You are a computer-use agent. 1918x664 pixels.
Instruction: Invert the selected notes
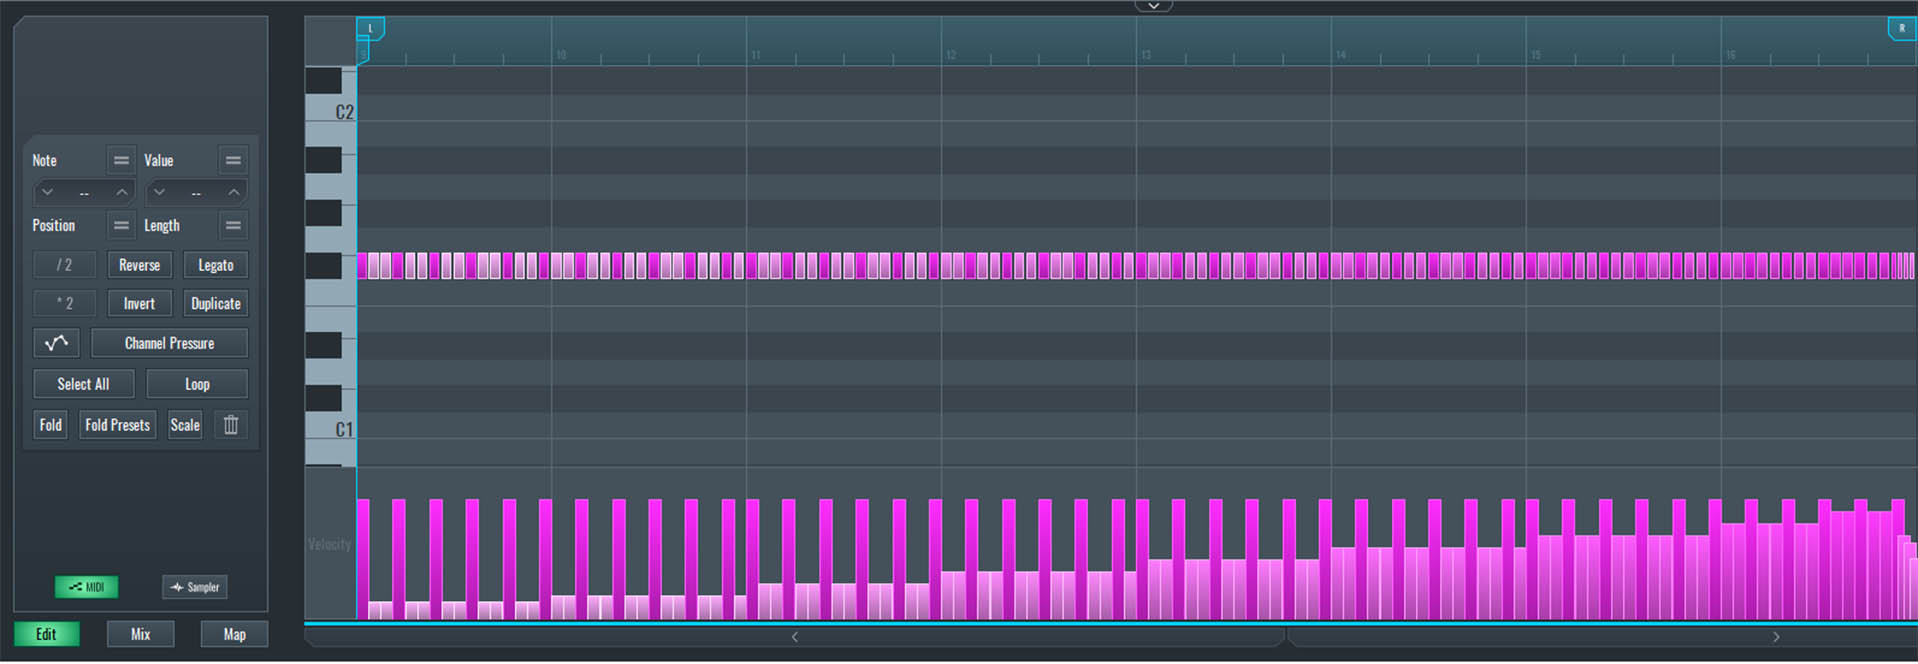[x=139, y=303]
